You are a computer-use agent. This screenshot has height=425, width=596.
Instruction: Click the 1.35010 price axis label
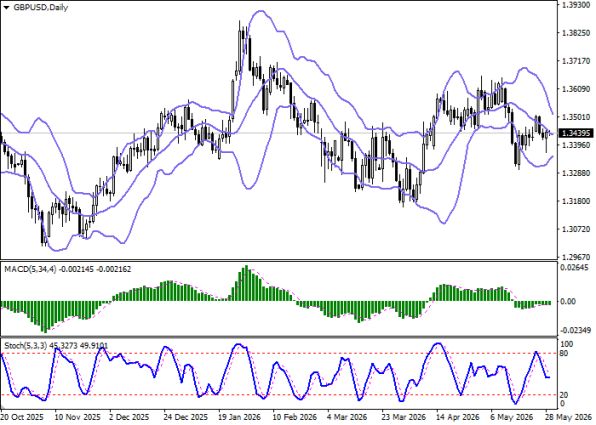[x=575, y=117]
